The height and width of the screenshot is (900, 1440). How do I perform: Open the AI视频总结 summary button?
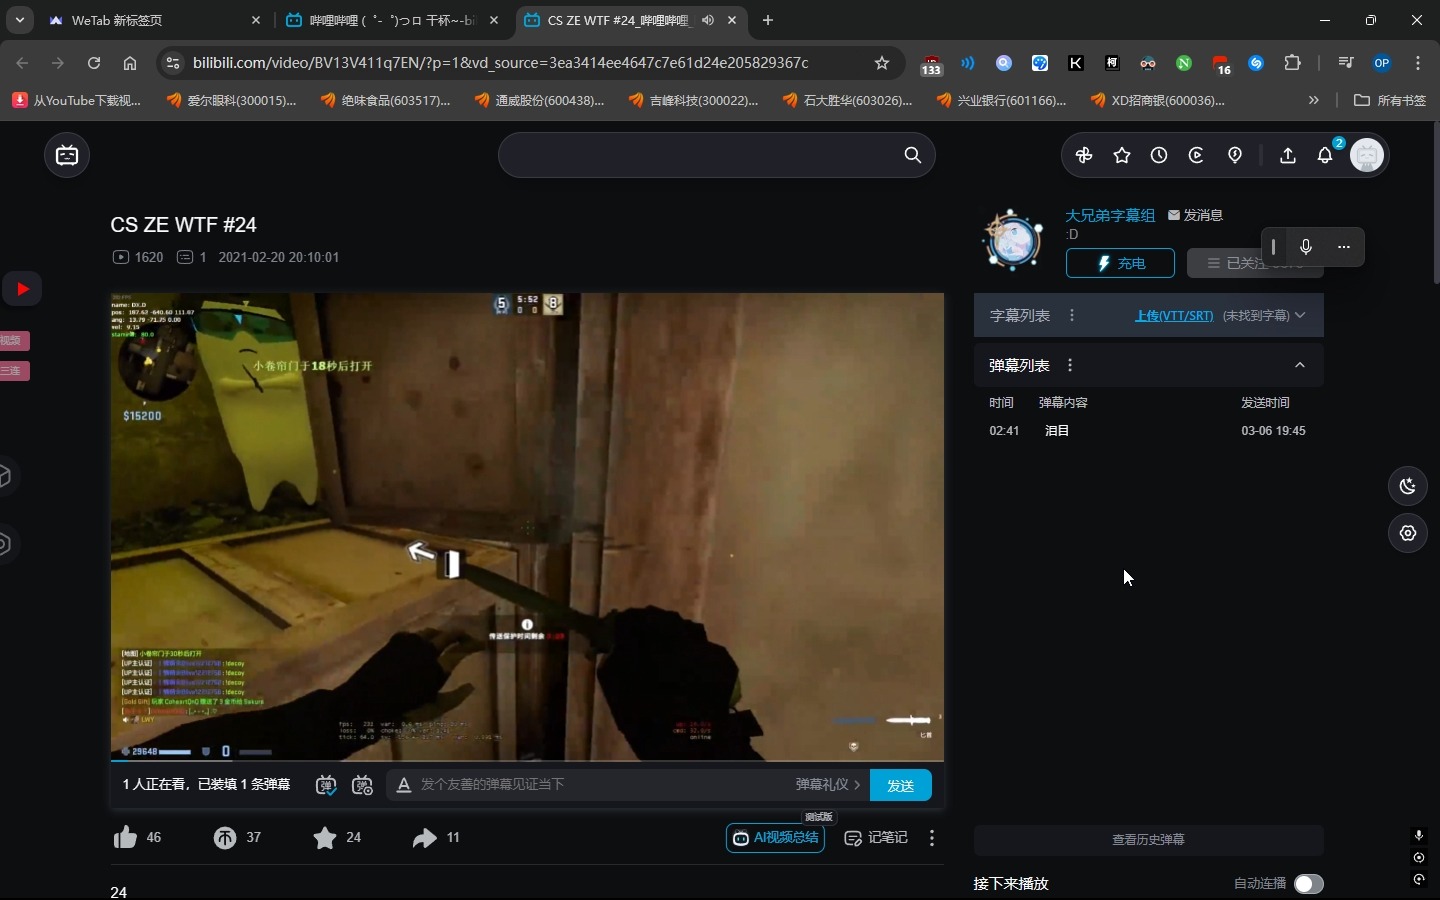click(x=776, y=838)
